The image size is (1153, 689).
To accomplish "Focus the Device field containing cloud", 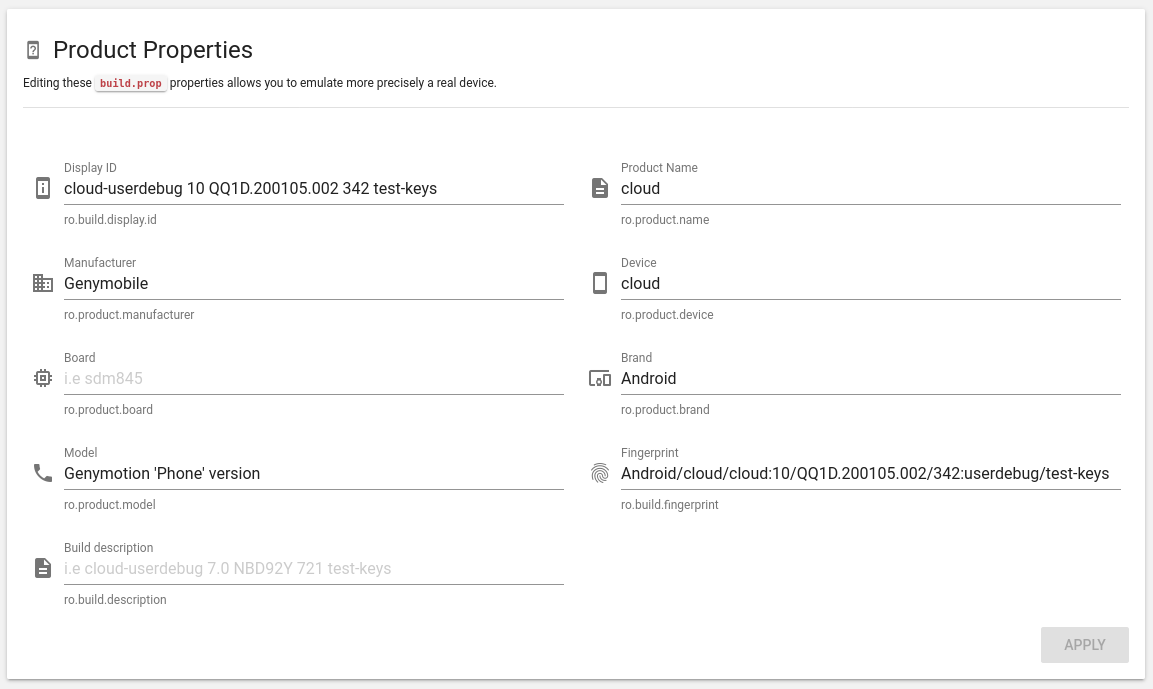I will click(x=870, y=283).
